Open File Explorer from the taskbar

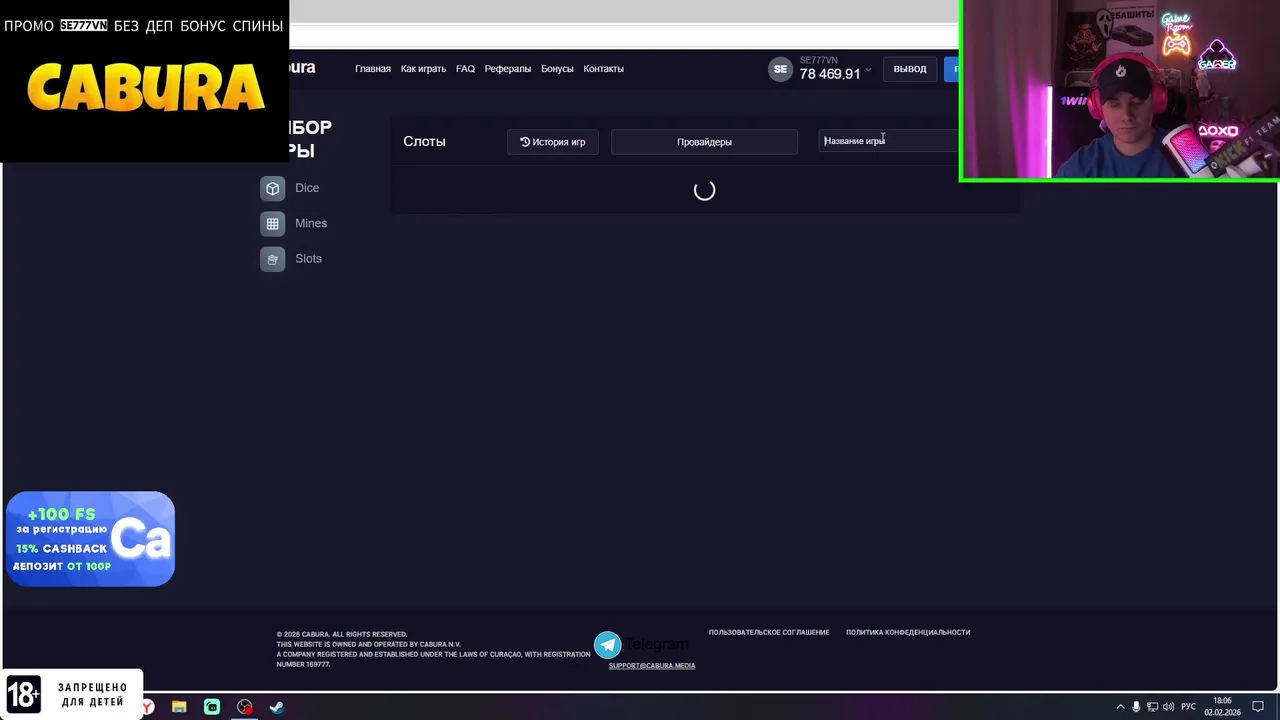pyautogui.click(x=179, y=707)
